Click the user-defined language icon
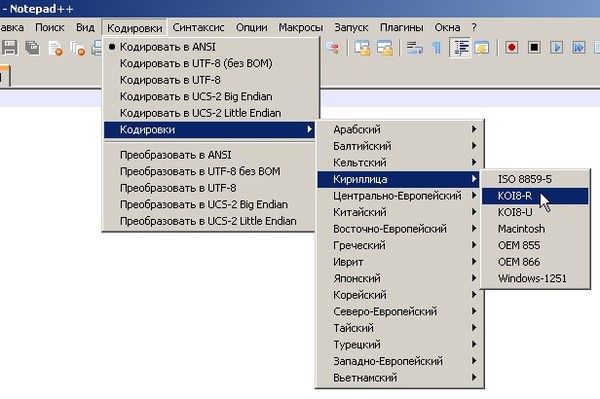 (482, 48)
